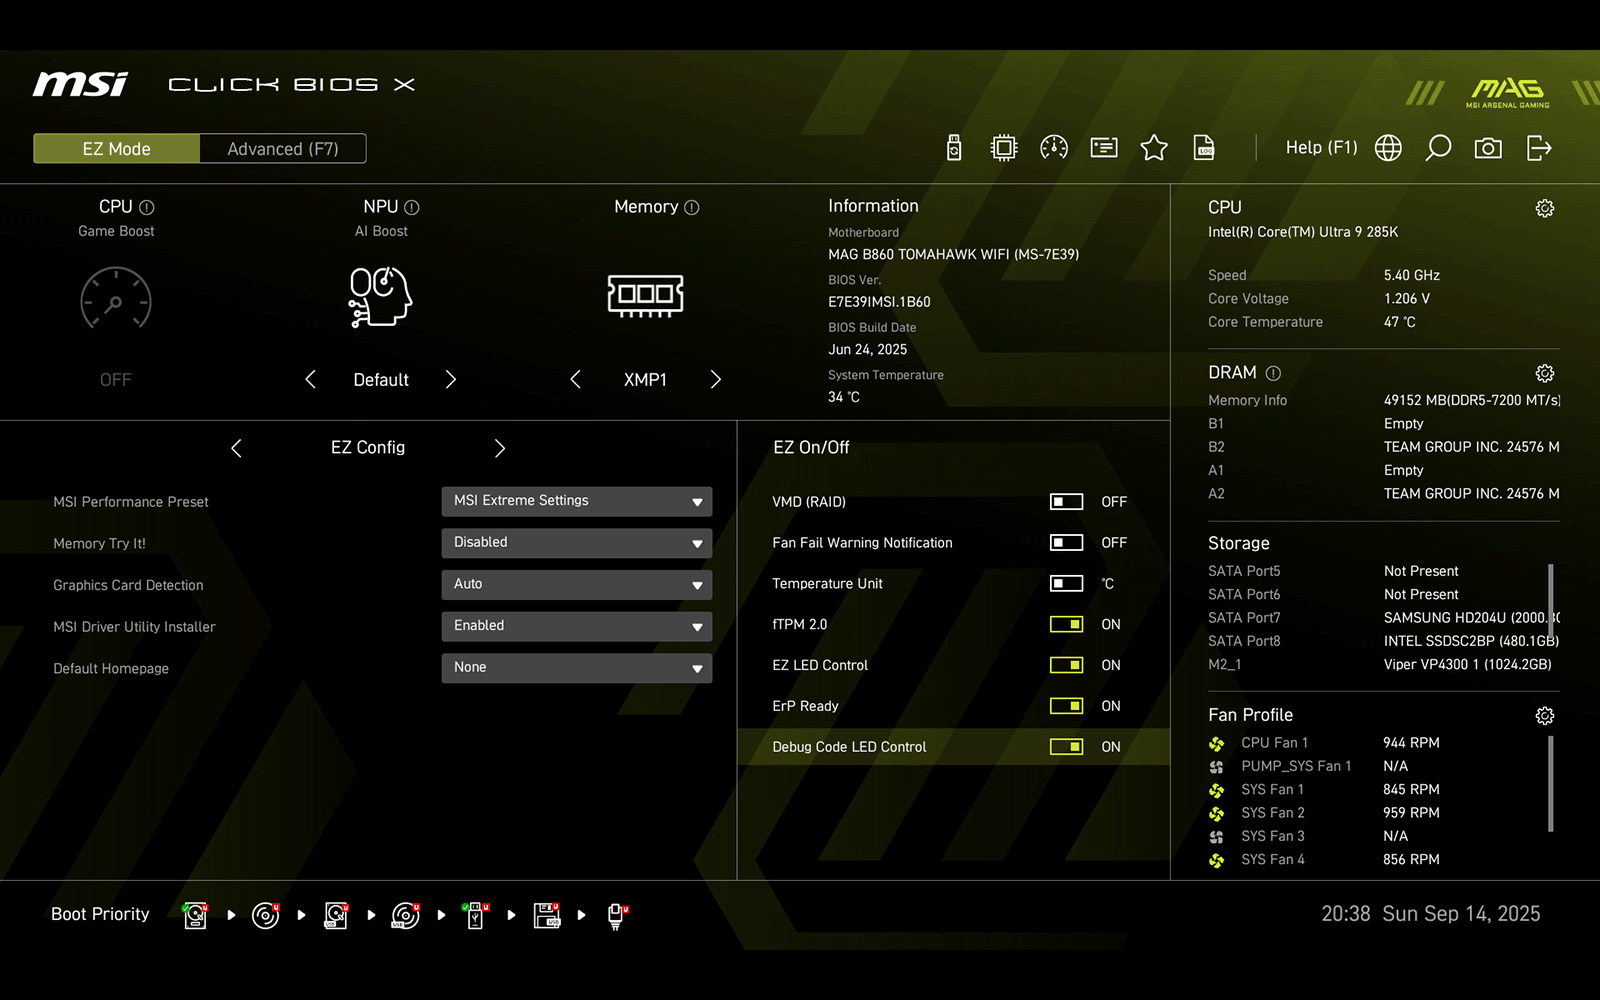Select the first hard disk boot device icon
The image size is (1600, 1000).
pyautogui.click(x=196, y=915)
